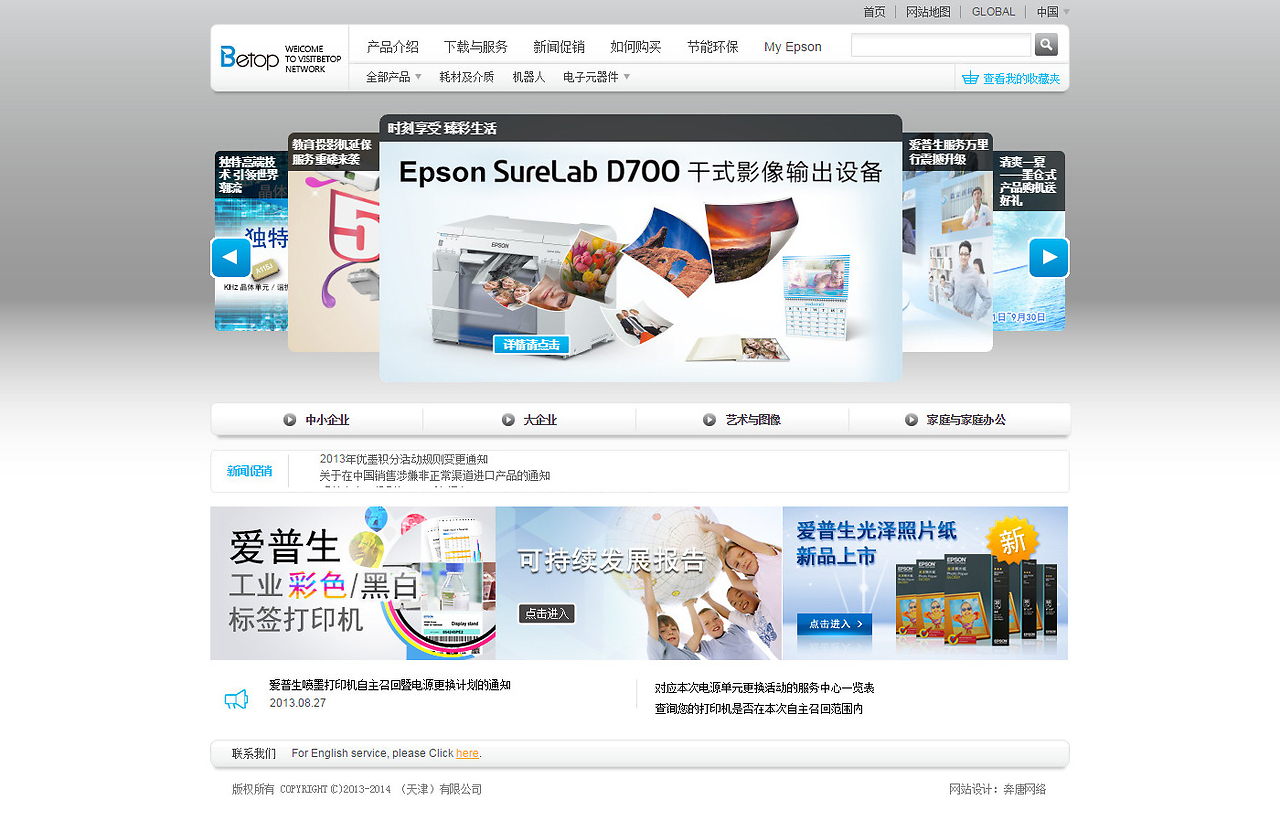The width and height of the screenshot is (1280, 821).
Task: Open the 产品介绍 menu
Action: 393,47
